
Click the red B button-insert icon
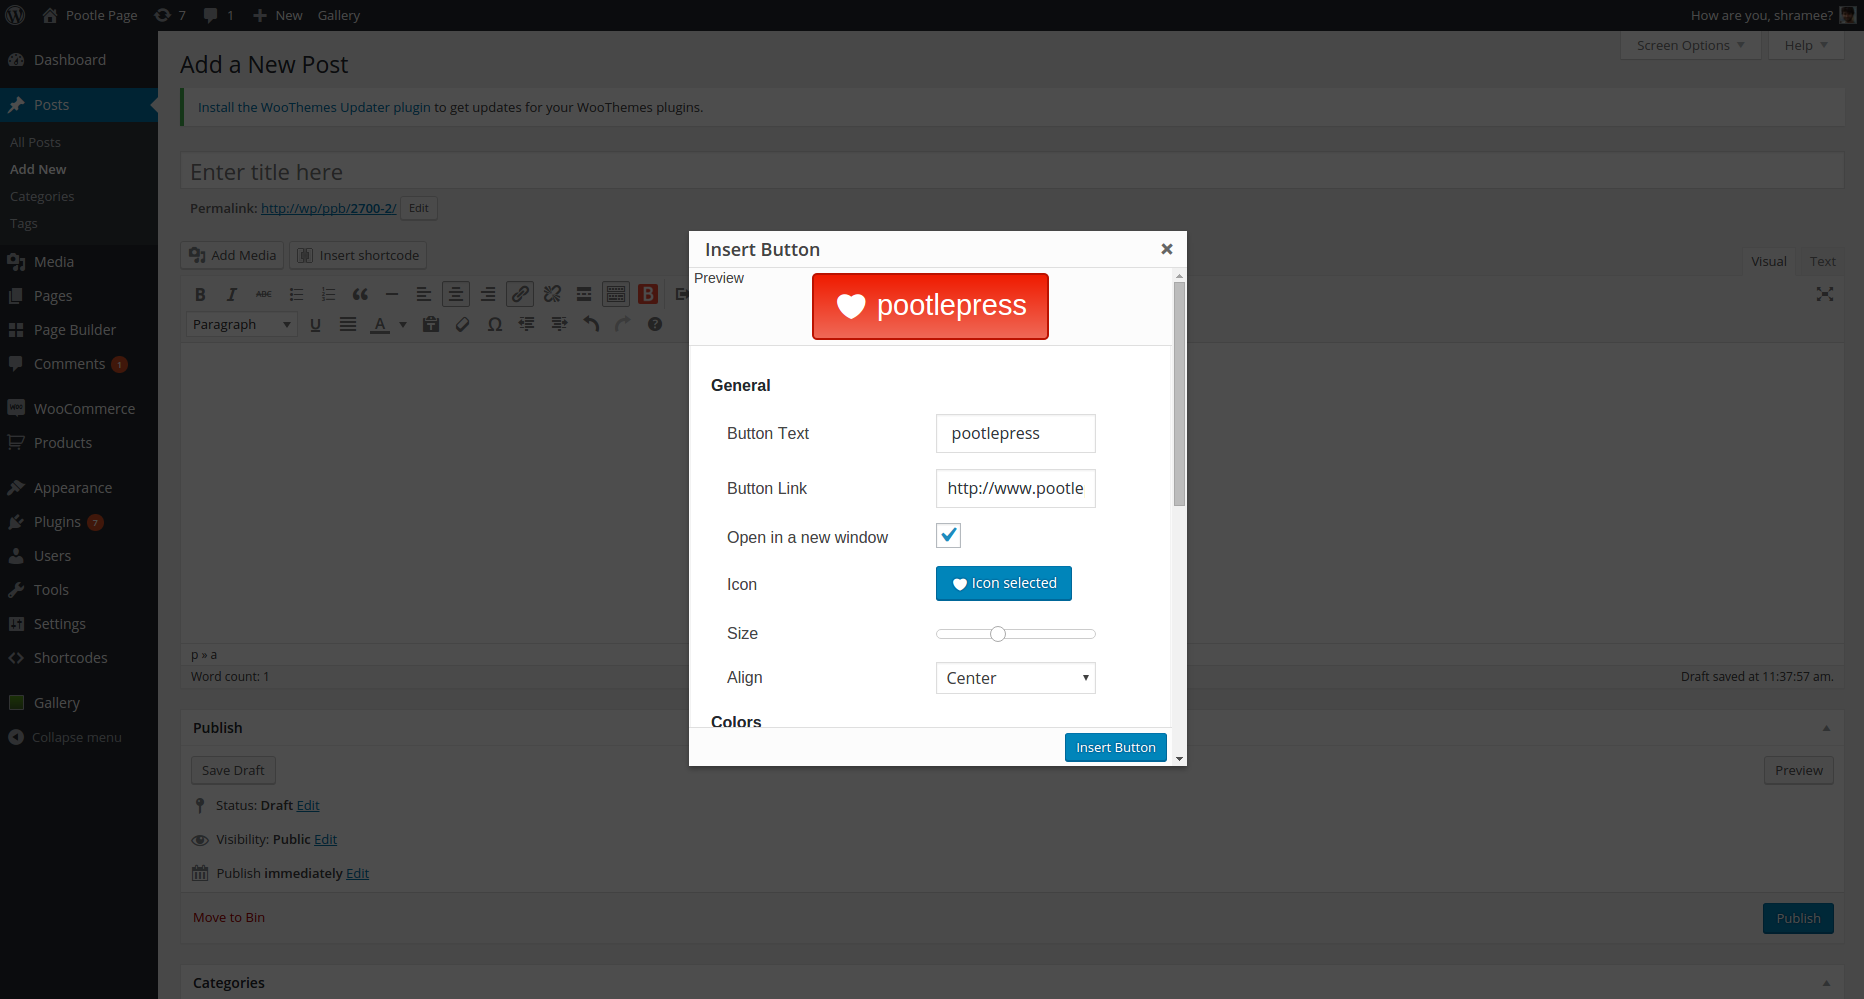click(648, 294)
